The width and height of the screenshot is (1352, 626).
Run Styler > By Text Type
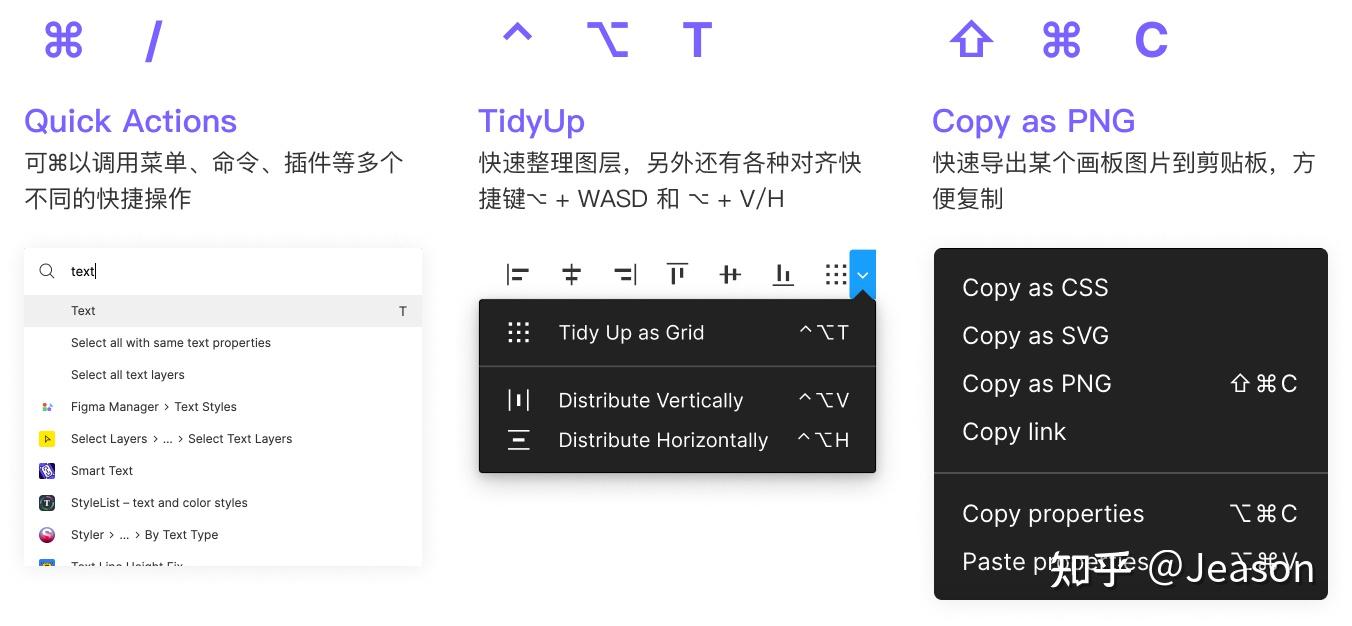[223, 535]
